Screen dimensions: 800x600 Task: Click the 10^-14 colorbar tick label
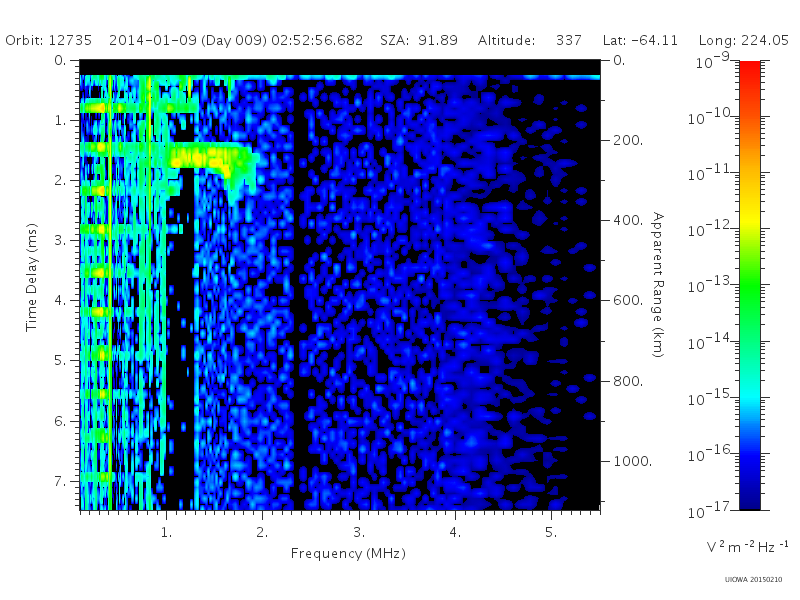[x=711, y=342]
